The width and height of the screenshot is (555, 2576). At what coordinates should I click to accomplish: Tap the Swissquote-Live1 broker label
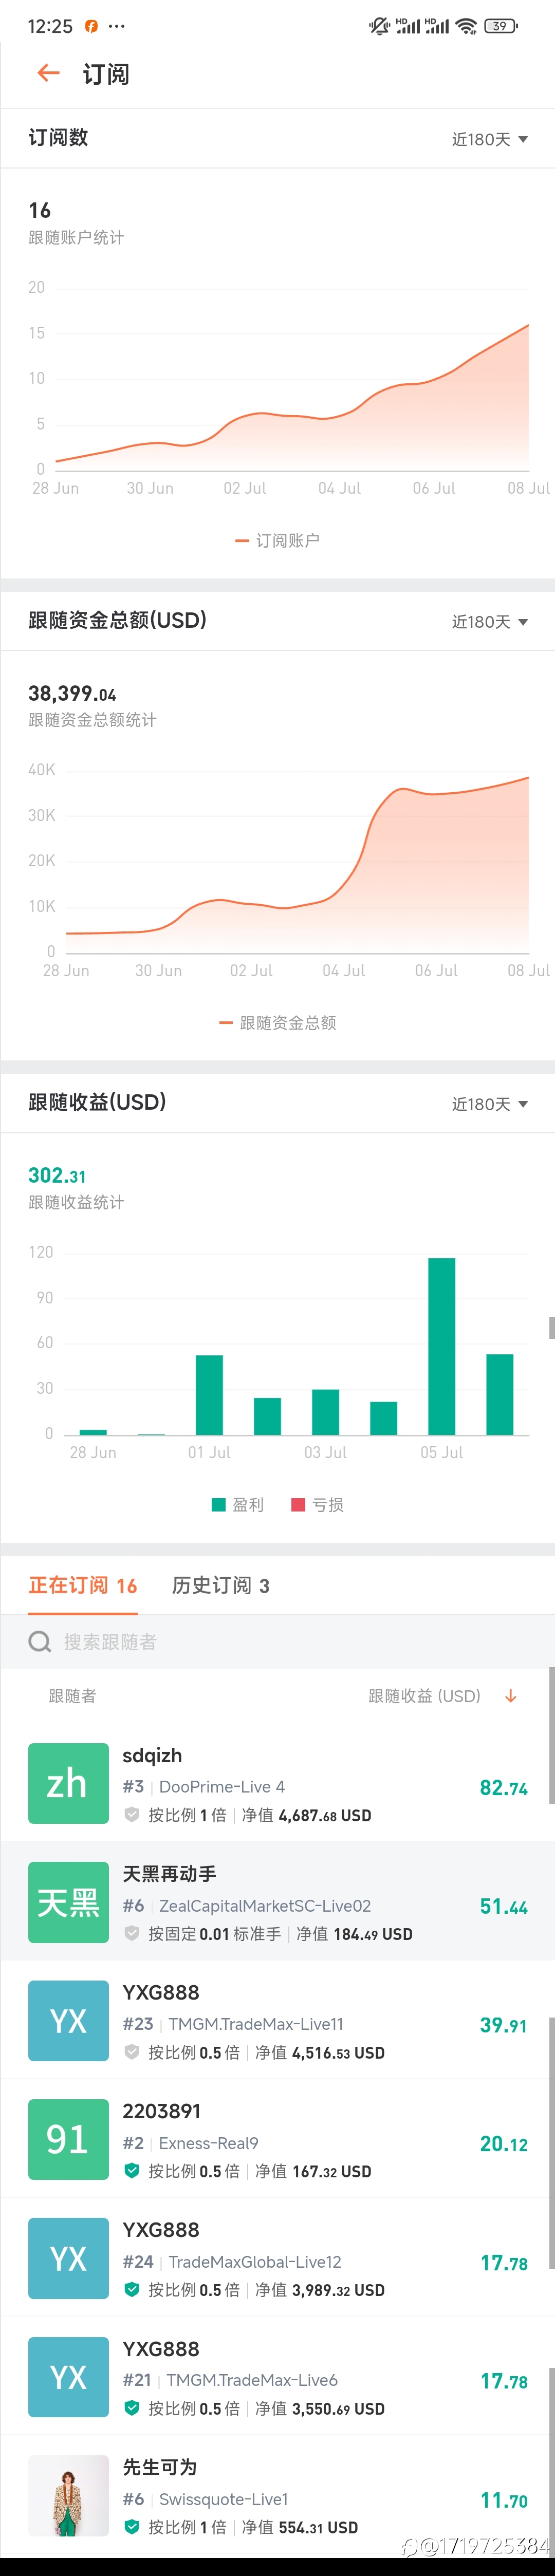click(x=224, y=2499)
